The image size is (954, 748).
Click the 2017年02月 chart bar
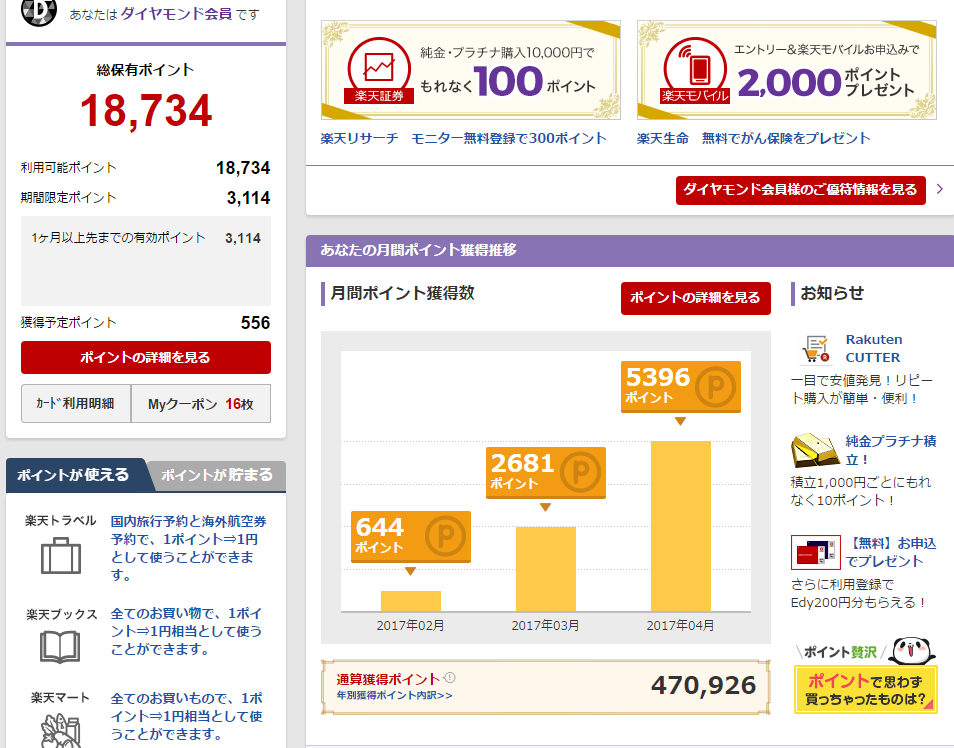411,601
